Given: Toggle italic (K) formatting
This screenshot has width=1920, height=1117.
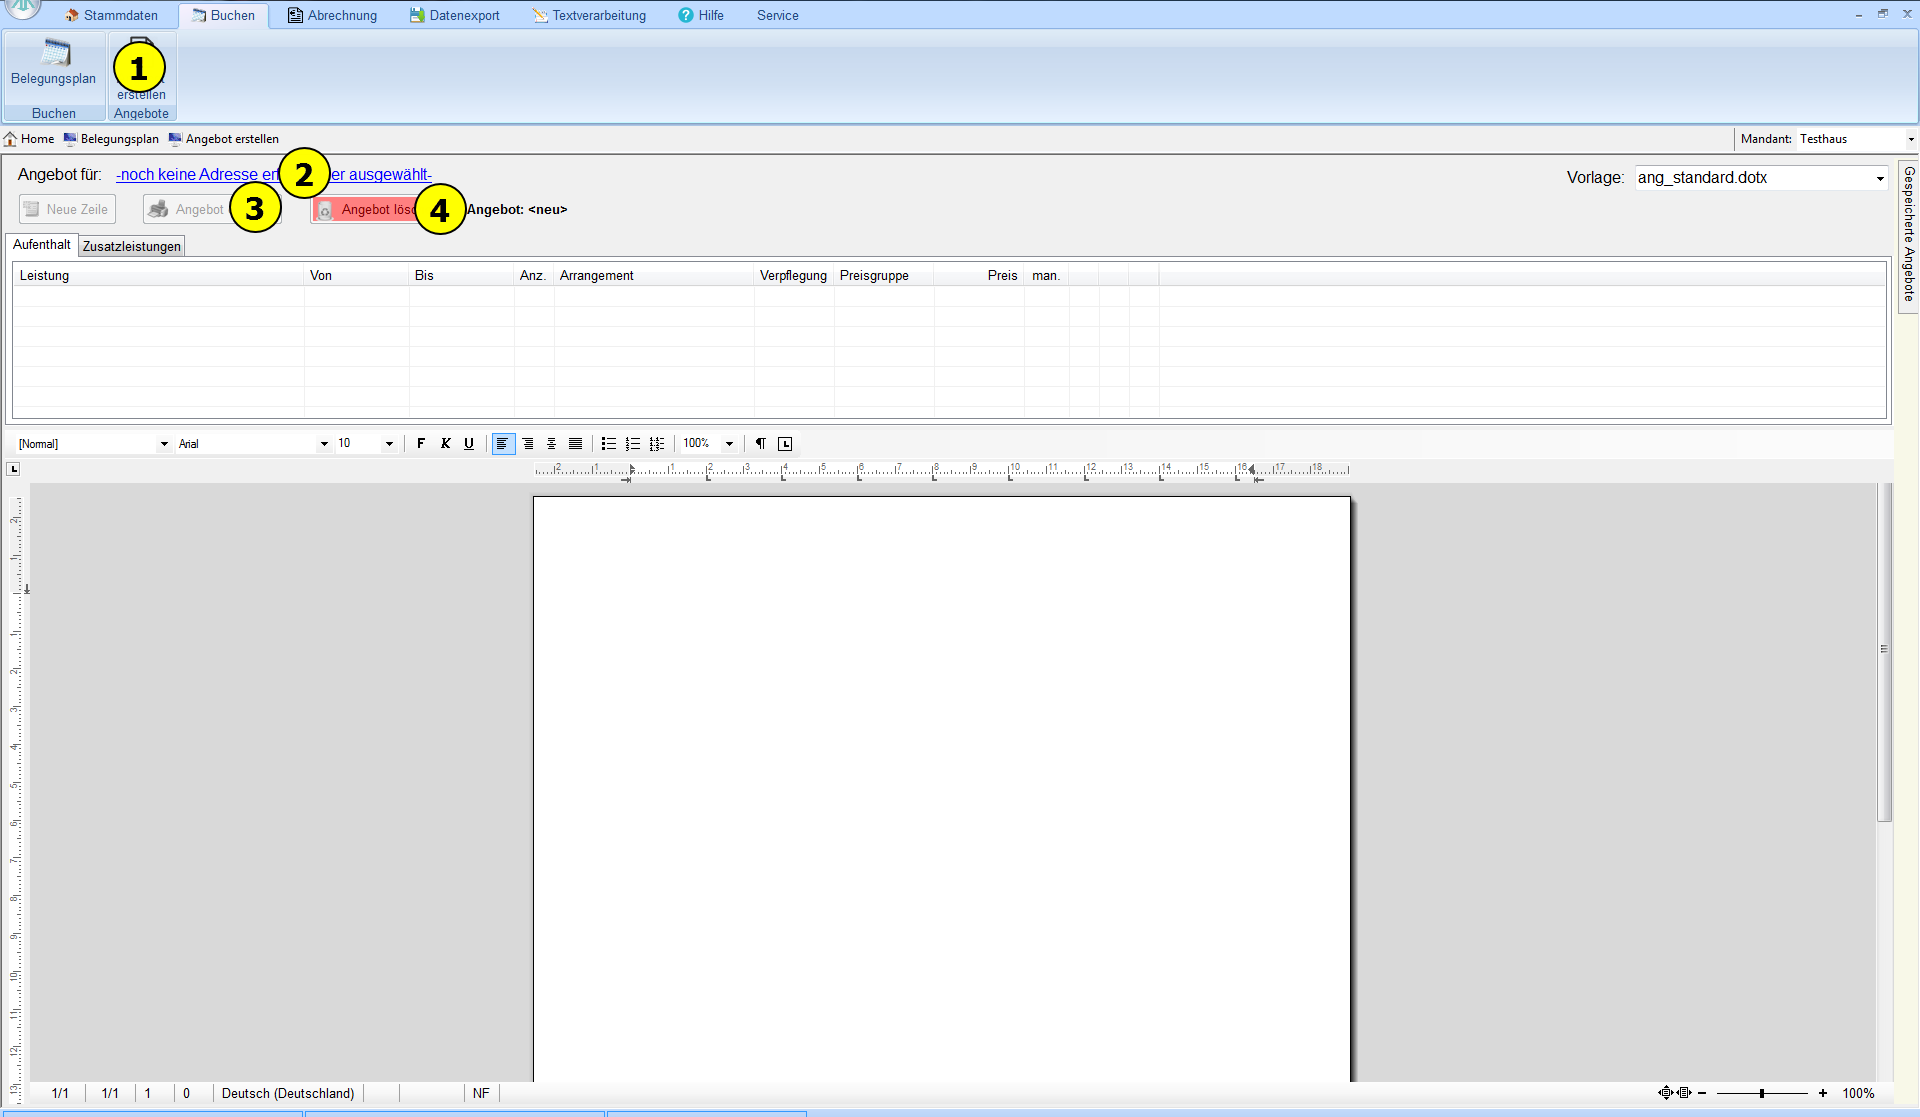Looking at the screenshot, I should [445, 443].
